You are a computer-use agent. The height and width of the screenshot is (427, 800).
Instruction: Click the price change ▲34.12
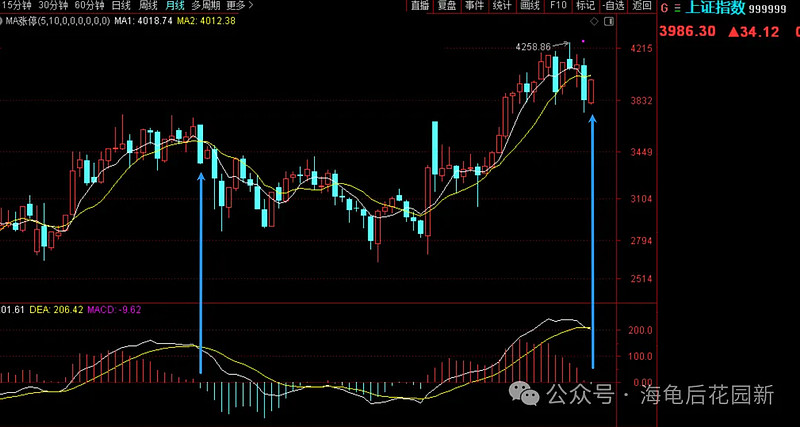pyautogui.click(x=753, y=32)
